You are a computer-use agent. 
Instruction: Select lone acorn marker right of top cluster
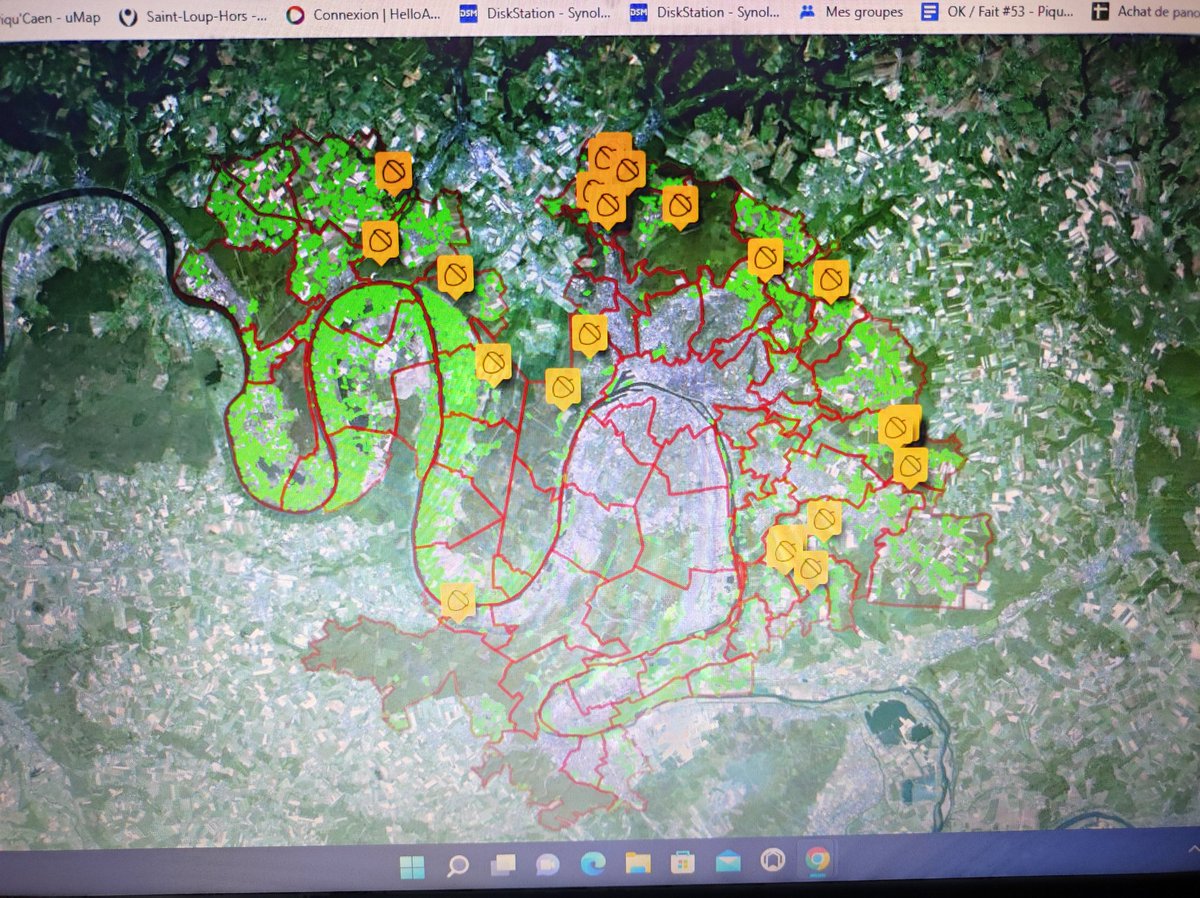(x=680, y=206)
